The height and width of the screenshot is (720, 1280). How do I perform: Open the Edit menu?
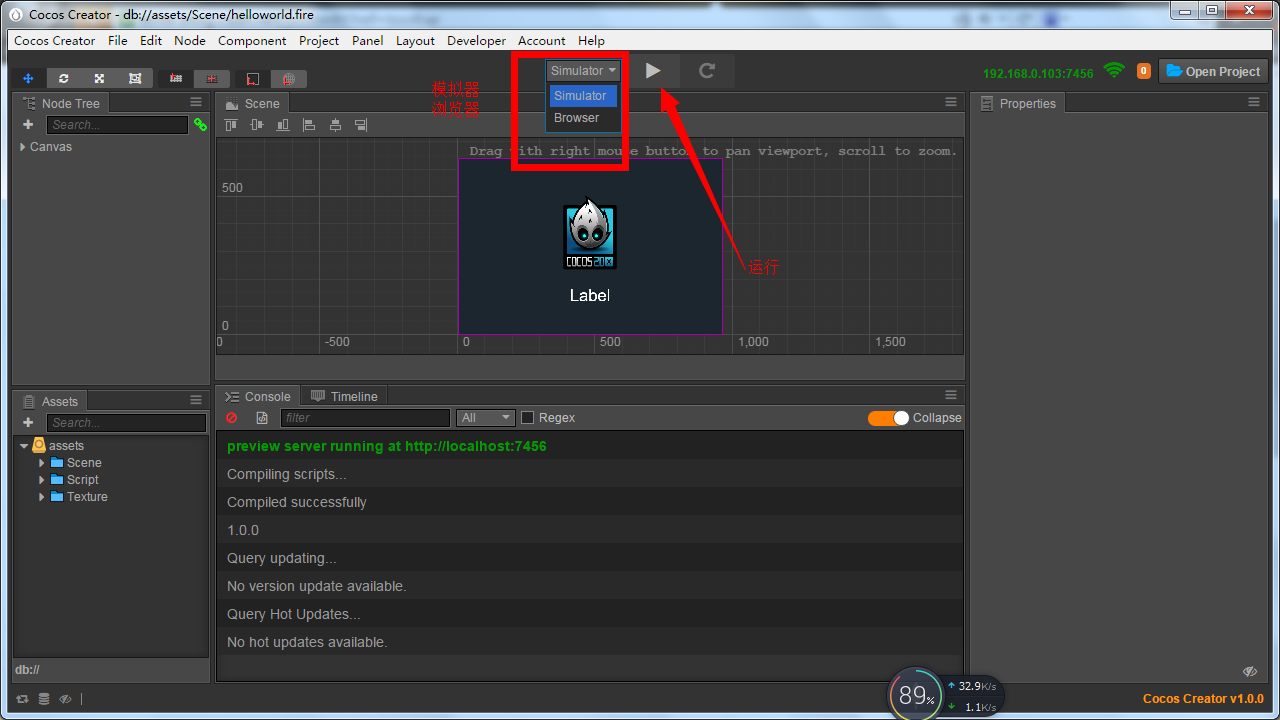pyautogui.click(x=151, y=41)
